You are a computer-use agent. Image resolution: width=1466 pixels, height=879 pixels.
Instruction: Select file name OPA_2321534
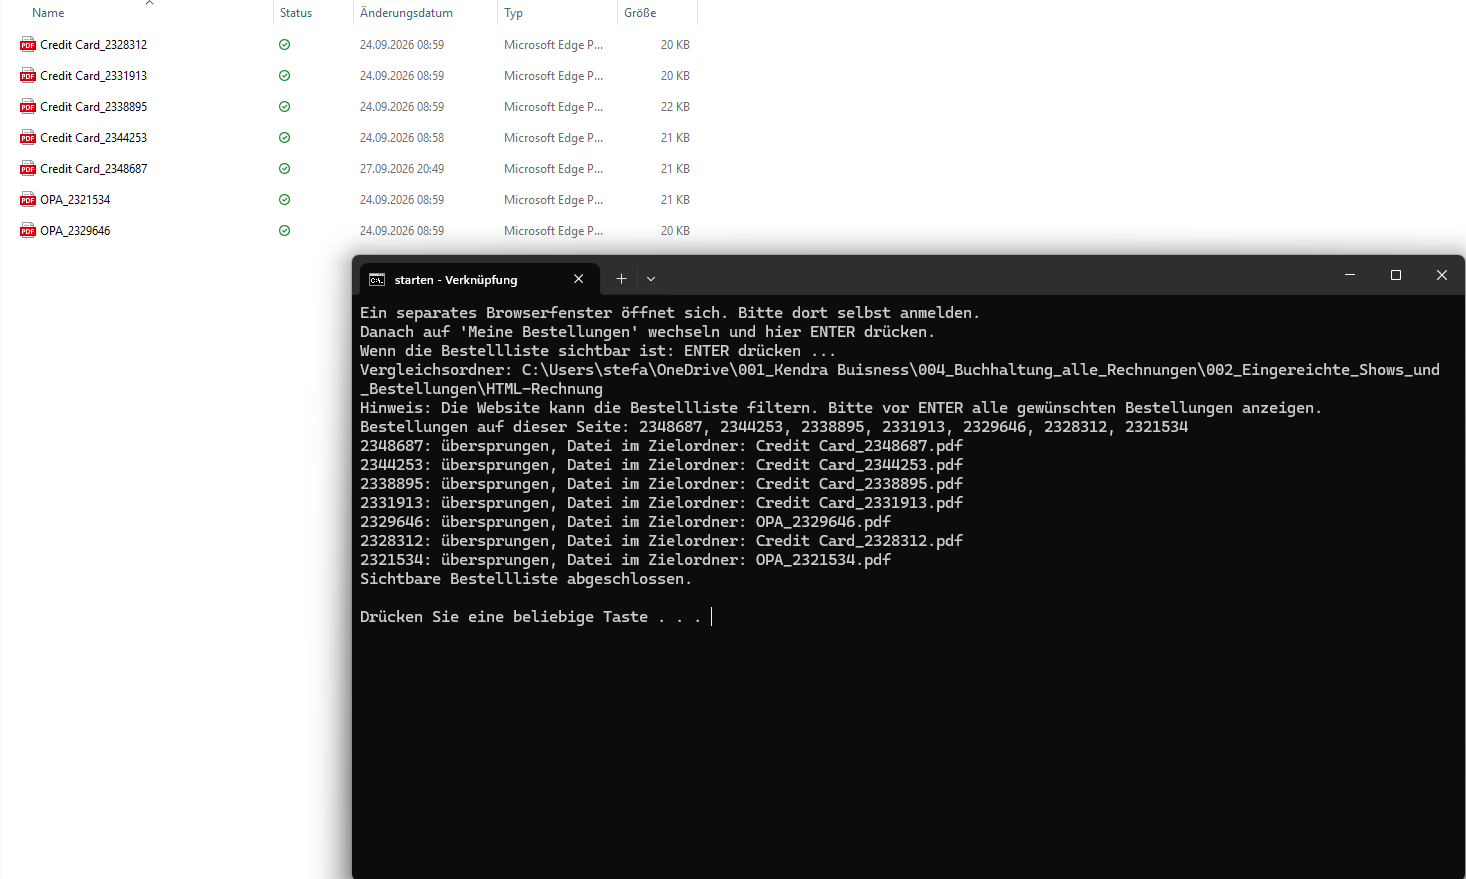tap(75, 200)
